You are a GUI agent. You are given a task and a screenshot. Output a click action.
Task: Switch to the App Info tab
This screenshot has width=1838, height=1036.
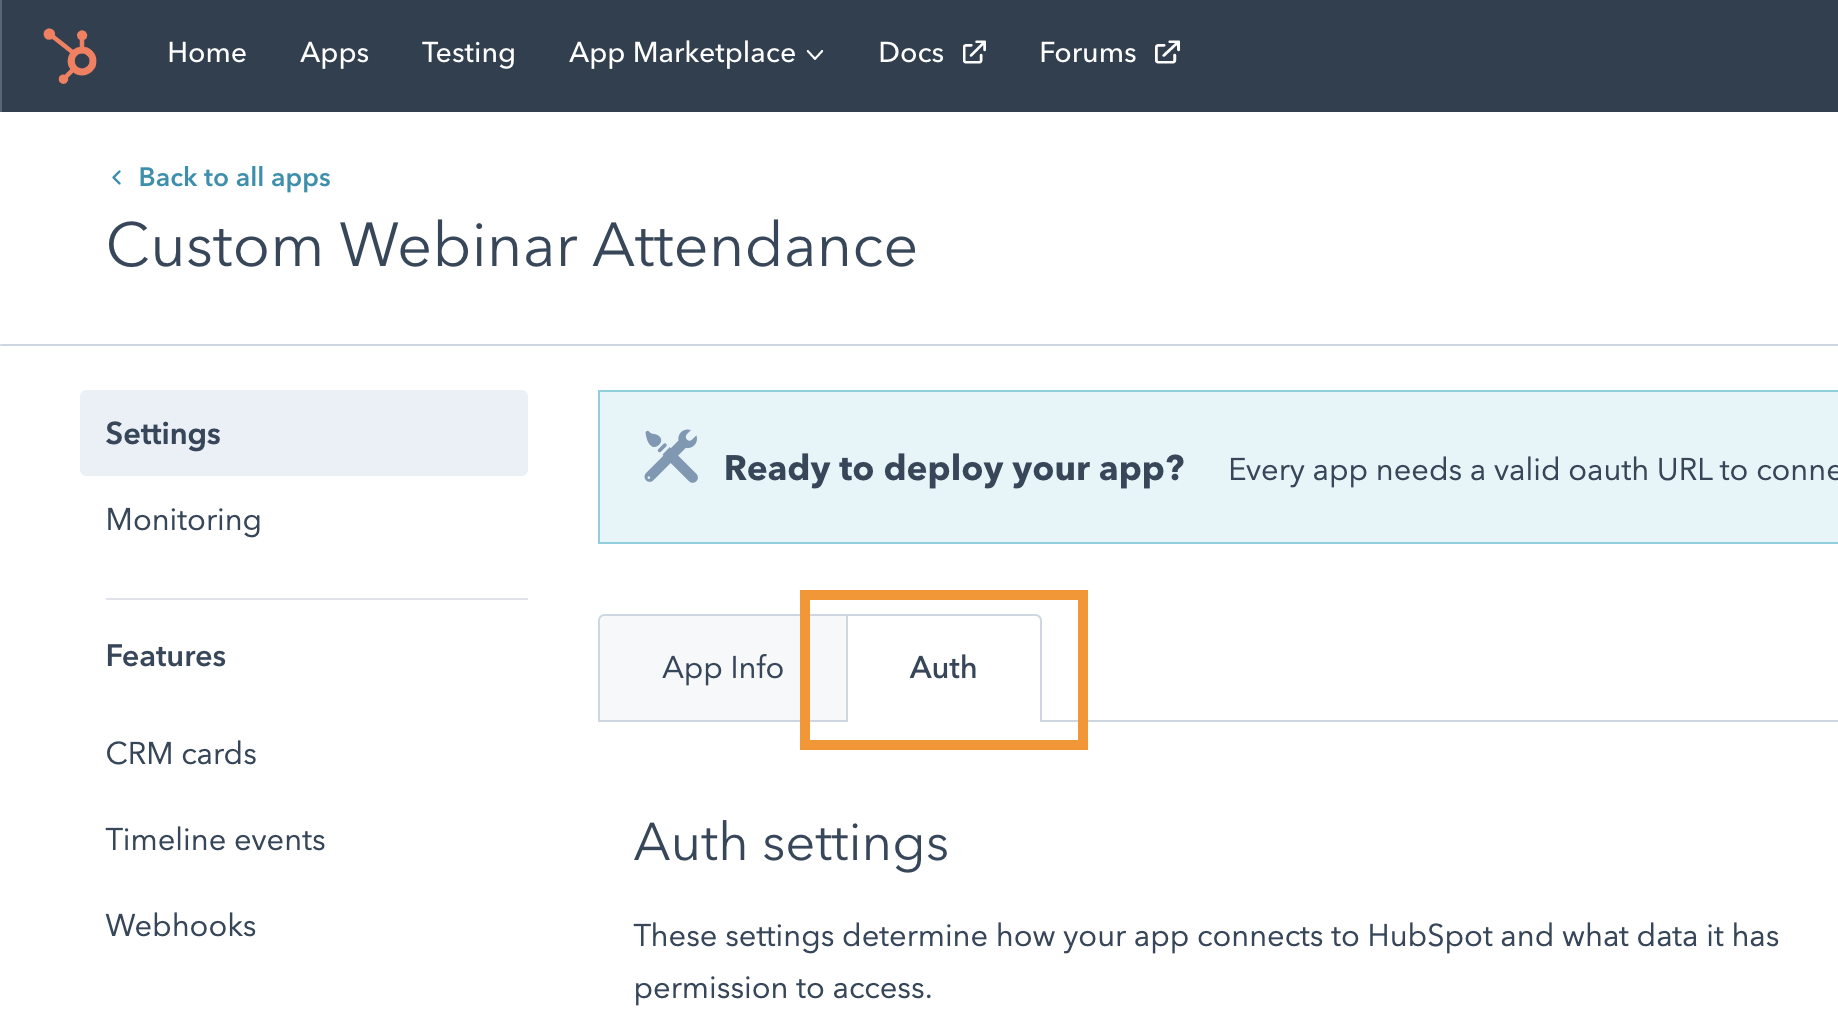click(722, 667)
